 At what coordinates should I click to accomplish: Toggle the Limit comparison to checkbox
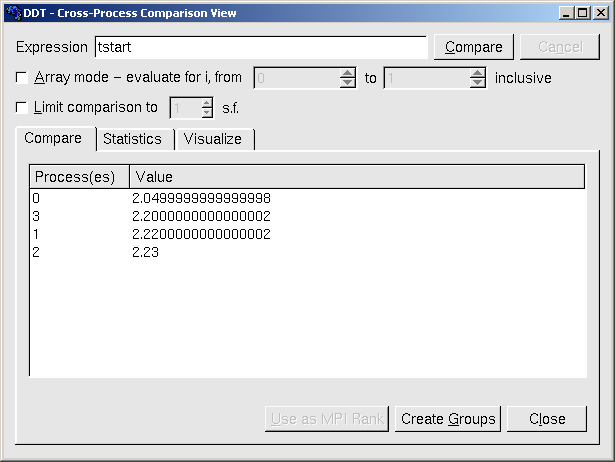pyautogui.click(x=23, y=107)
